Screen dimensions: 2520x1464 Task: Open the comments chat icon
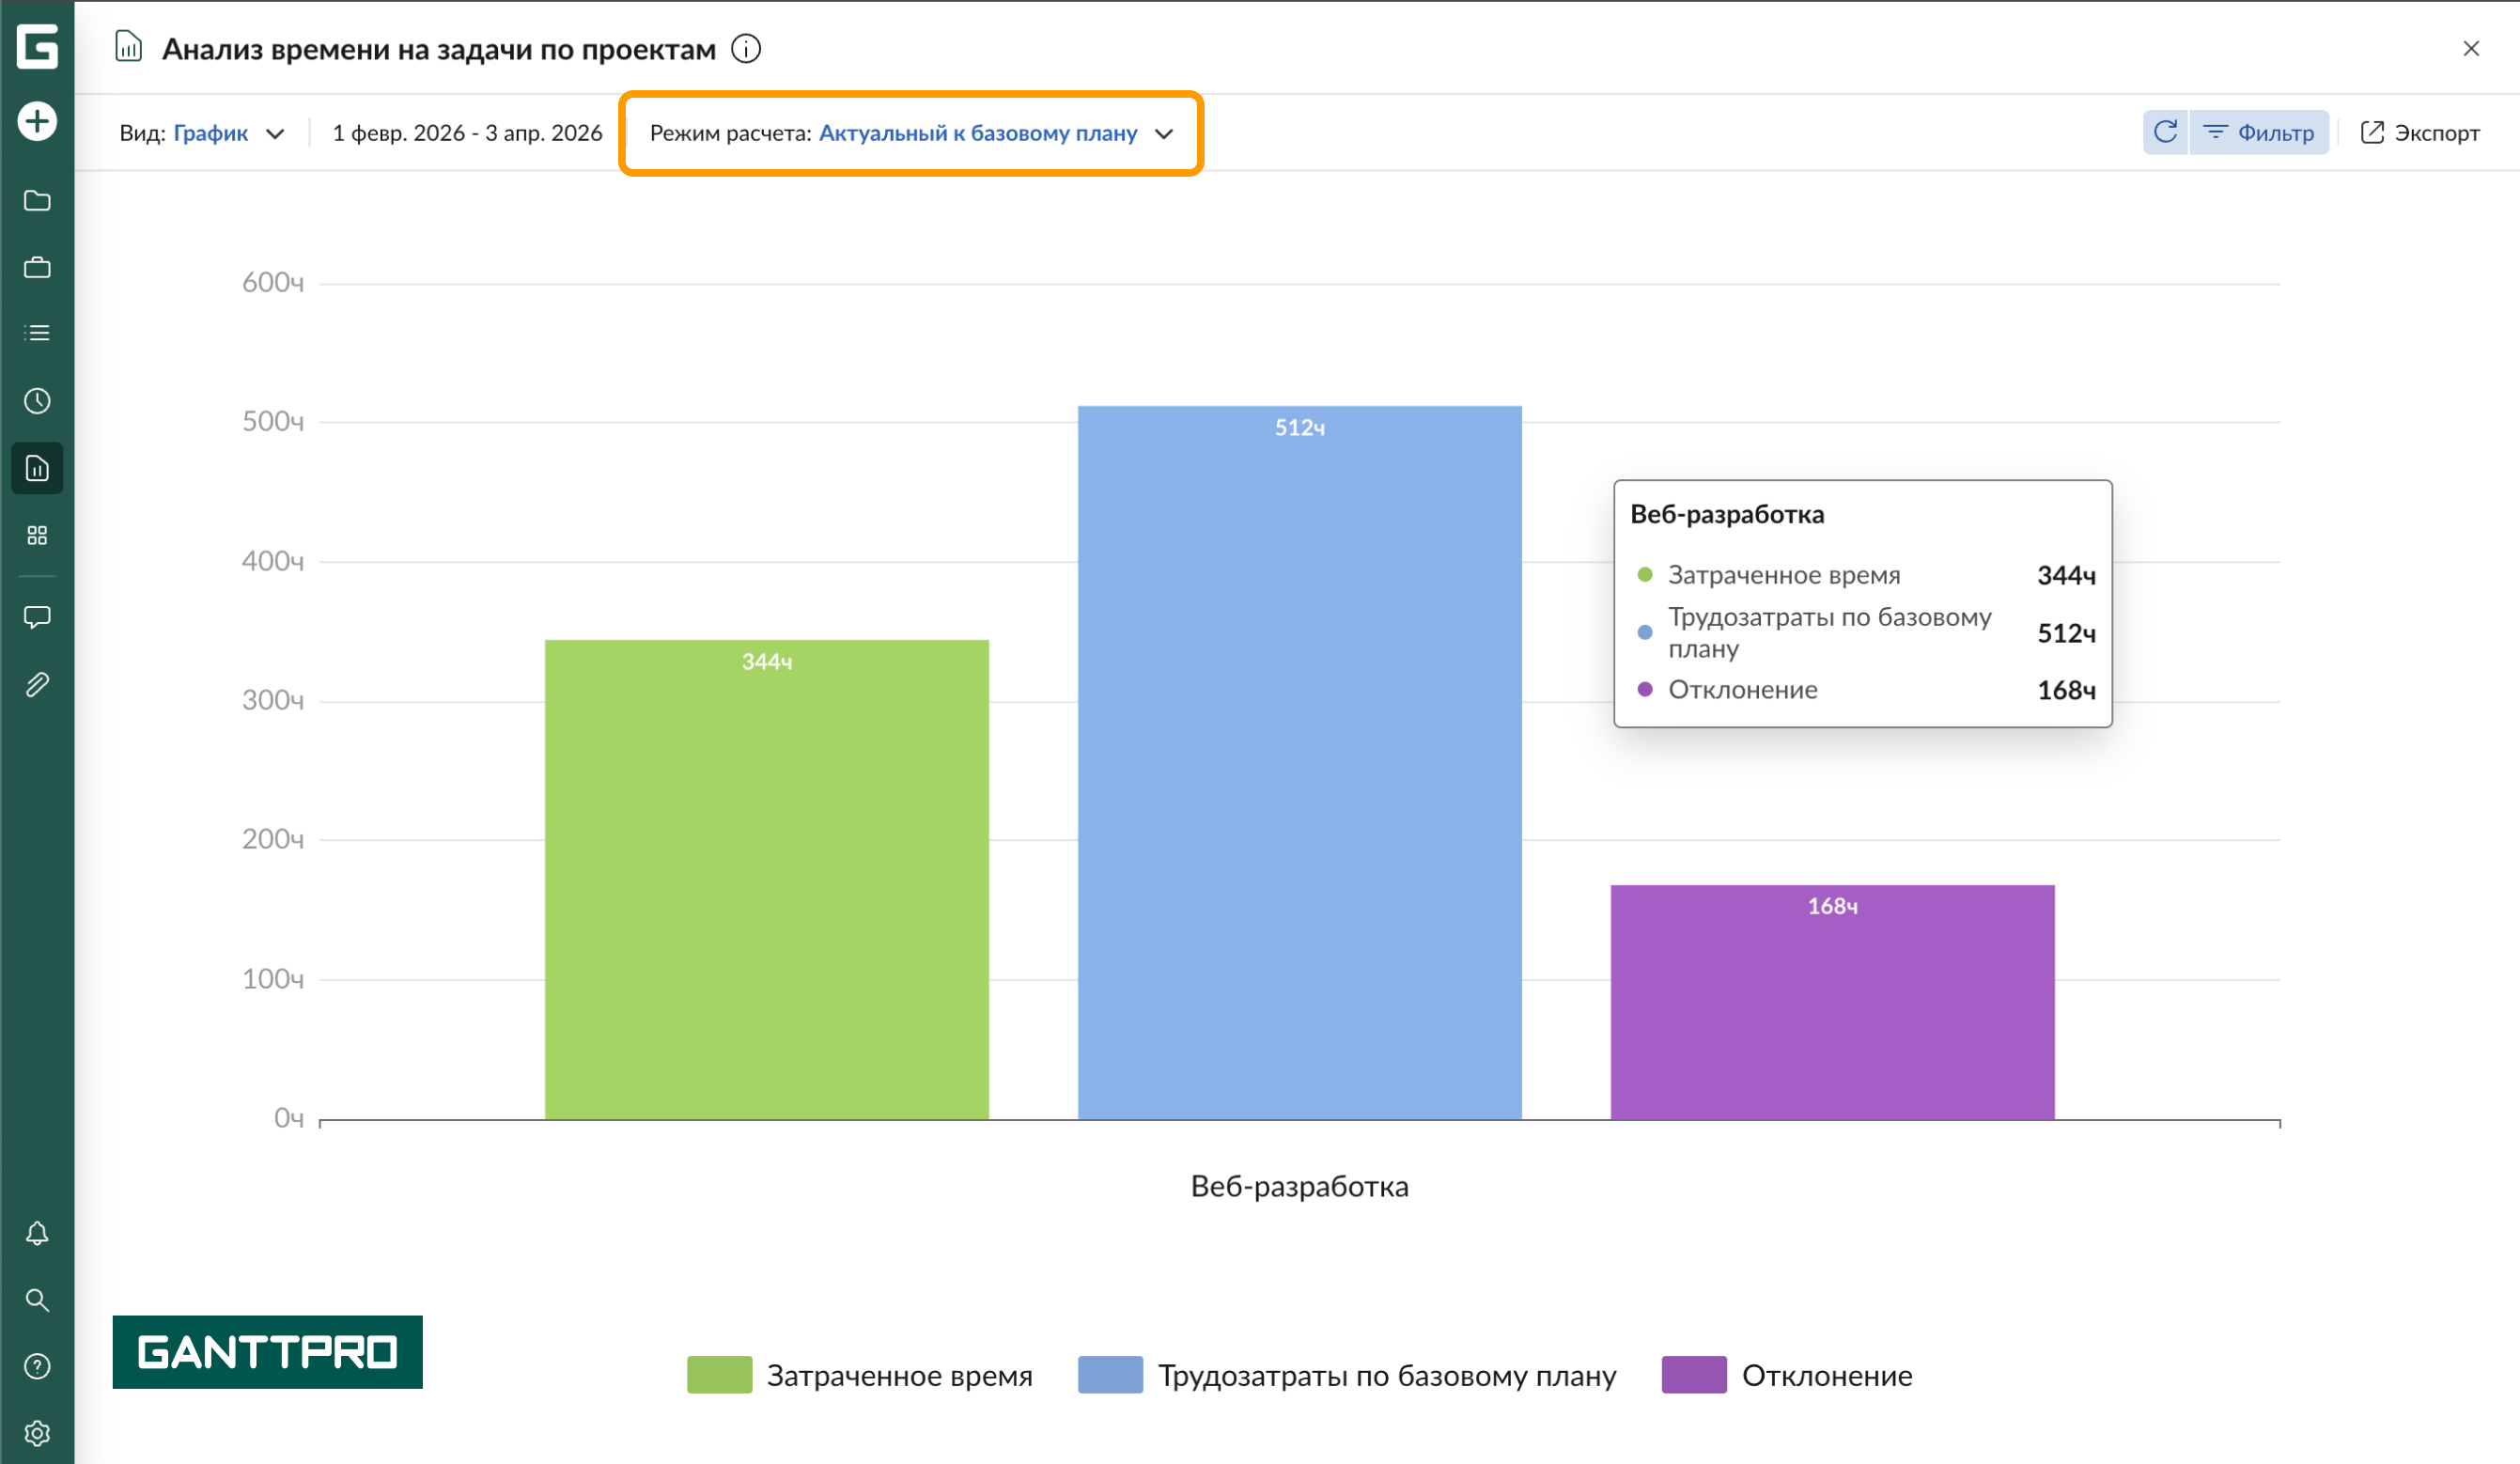click(37, 617)
